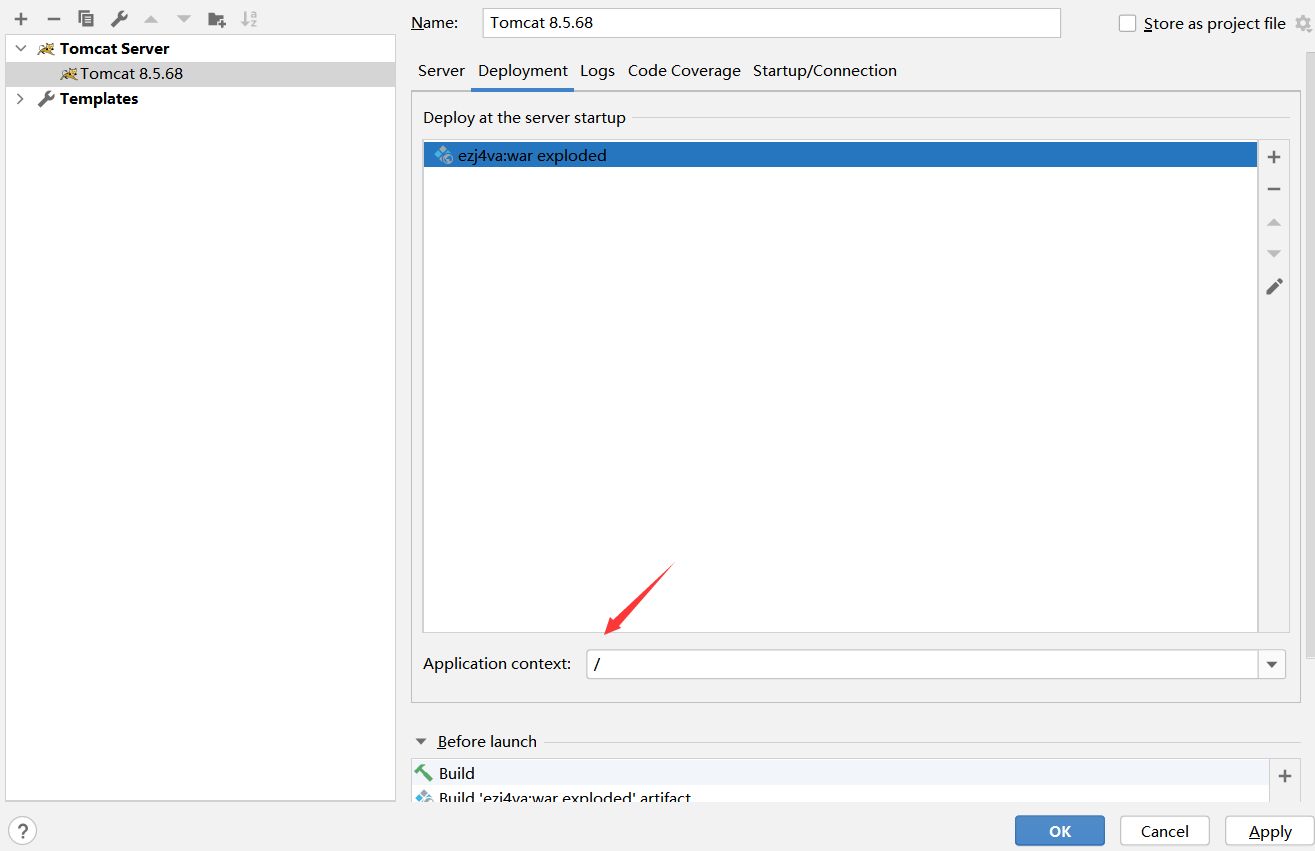Select ezj4va:war exploded deployment entry
Screen dimensions: 1315x851
(x=840, y=155)
